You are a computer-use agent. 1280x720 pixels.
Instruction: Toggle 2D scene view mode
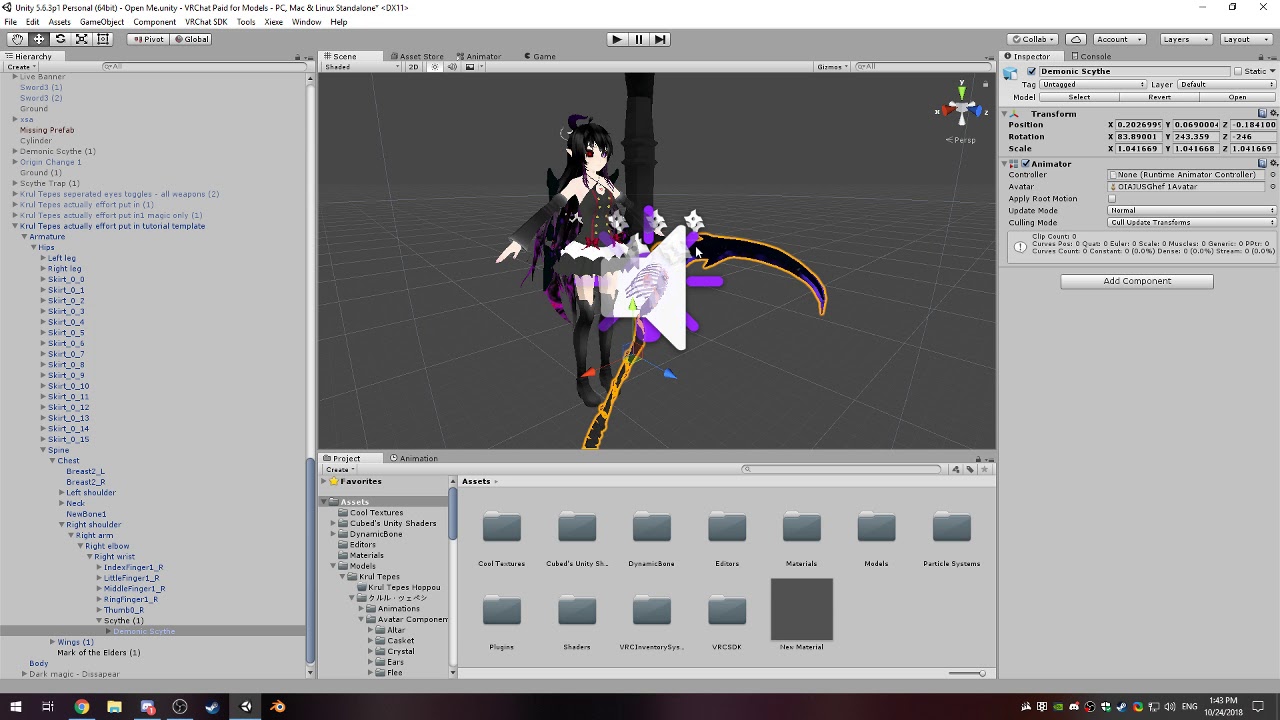click(413, 67)
